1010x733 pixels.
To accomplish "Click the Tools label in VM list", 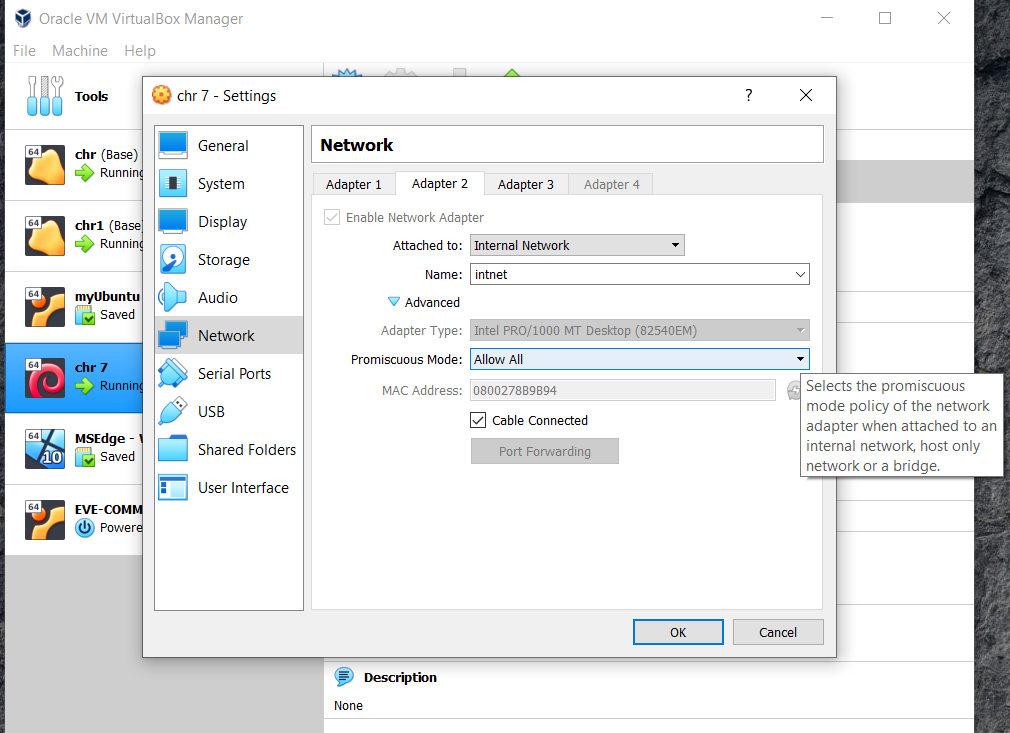I will click(91, 96).
